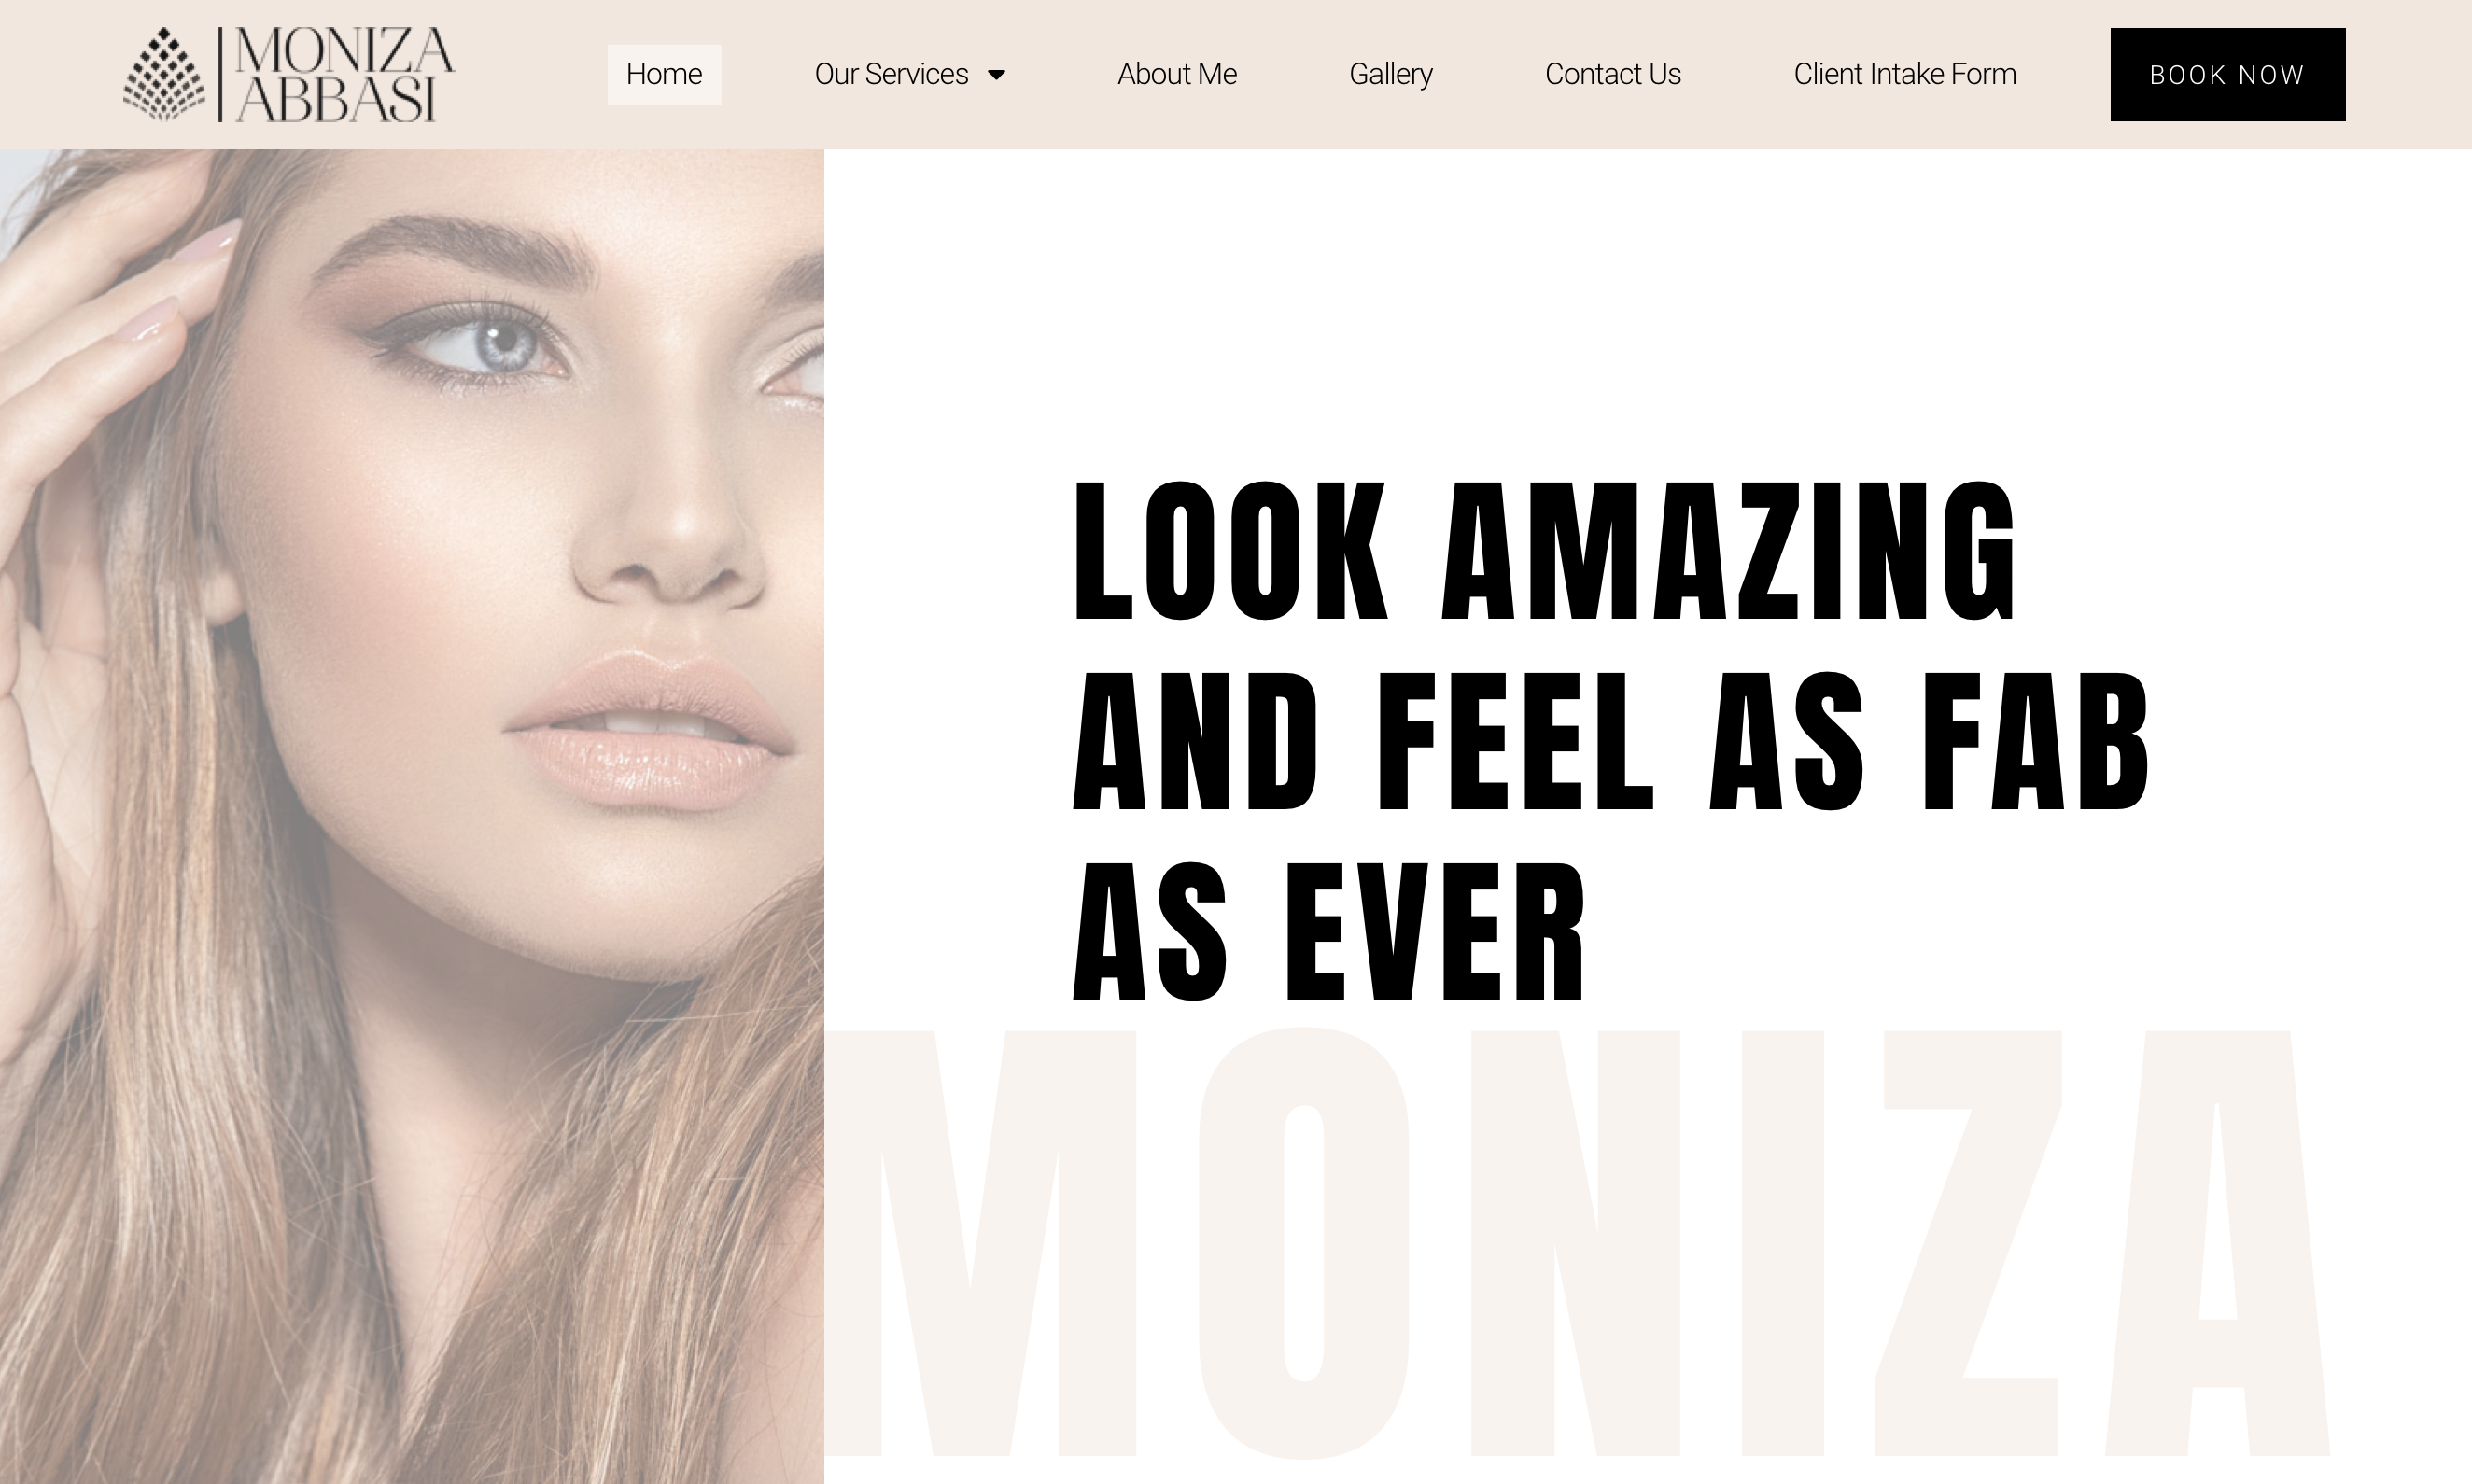Screen dimensions: 2472x1484
Task: Go to the About Me page
Action: (x=1177, y=74)
